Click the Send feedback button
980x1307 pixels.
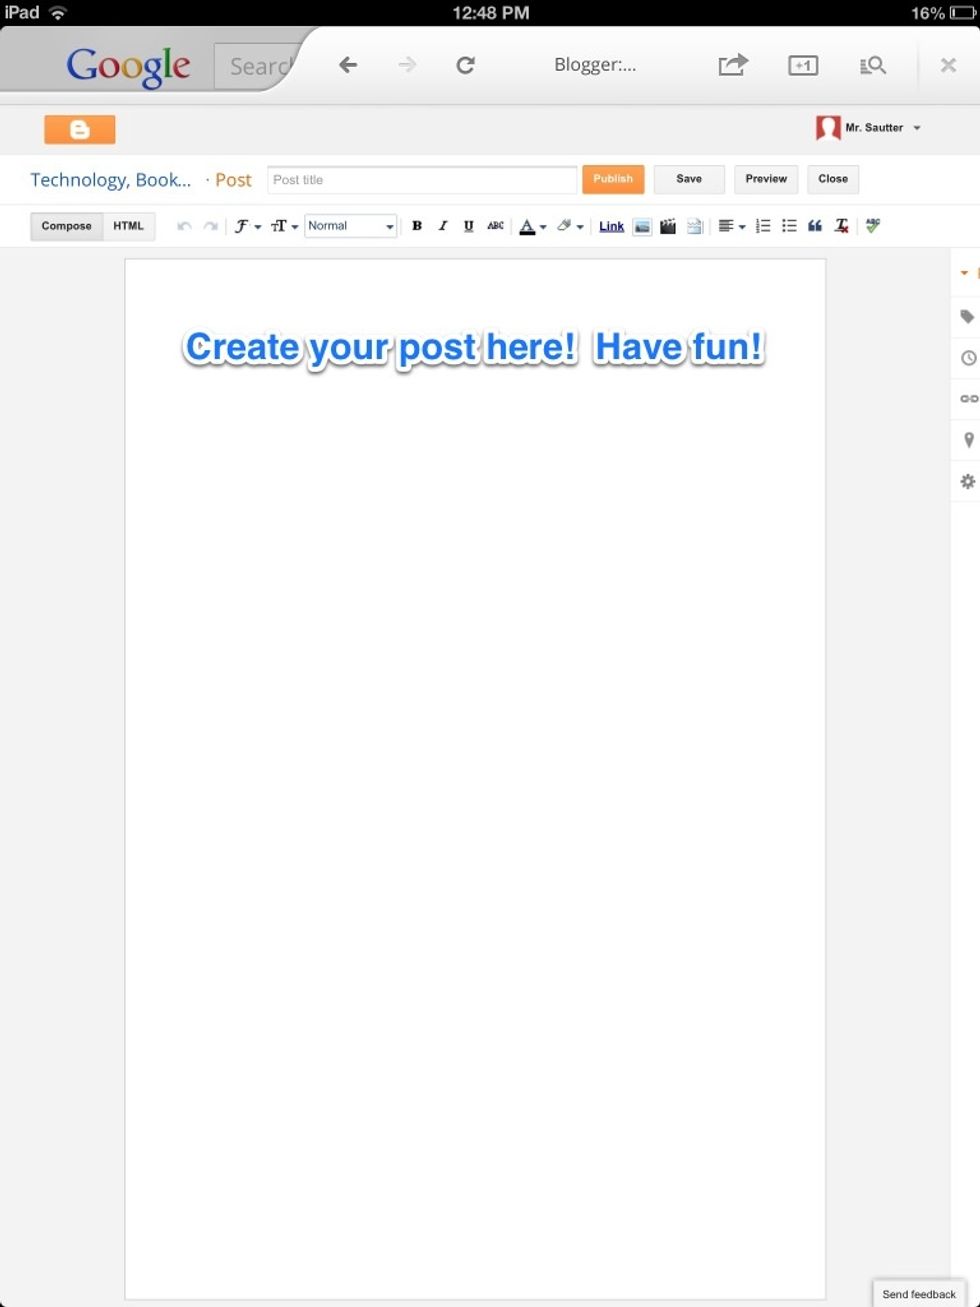tap(919, 1294)
